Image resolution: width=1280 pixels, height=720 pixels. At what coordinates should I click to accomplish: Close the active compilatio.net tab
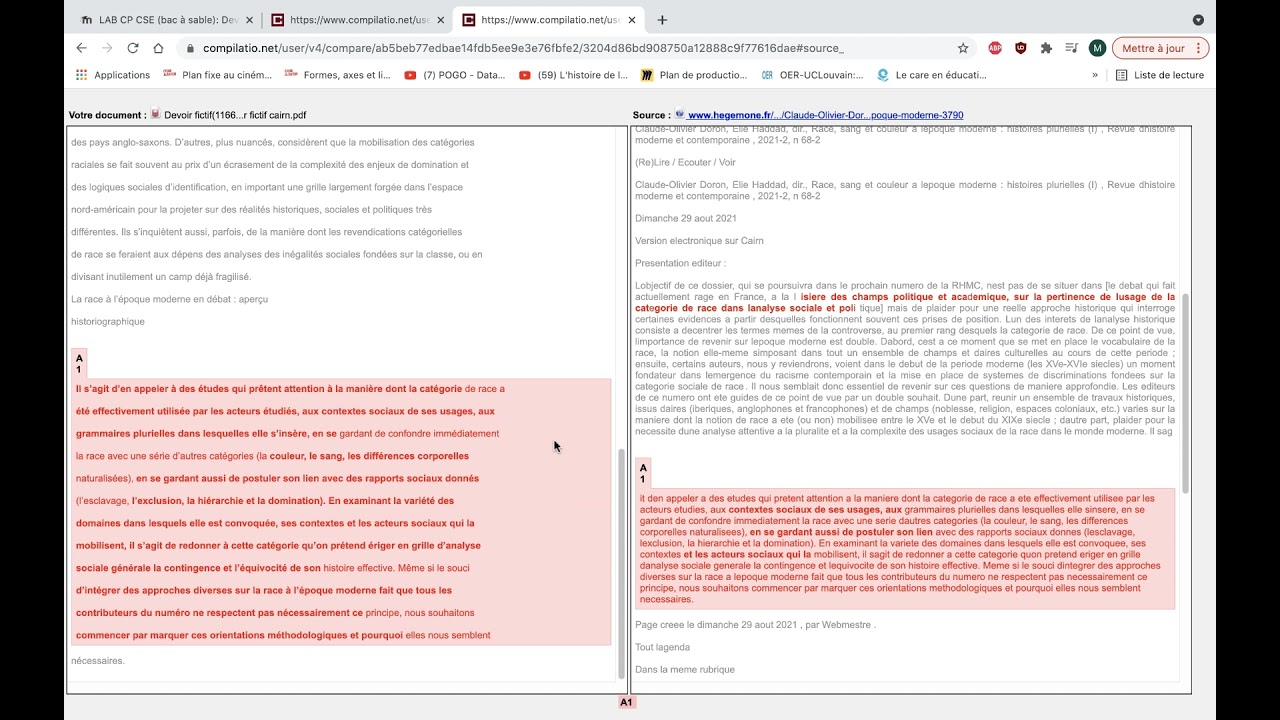click(x=631, y=20)
